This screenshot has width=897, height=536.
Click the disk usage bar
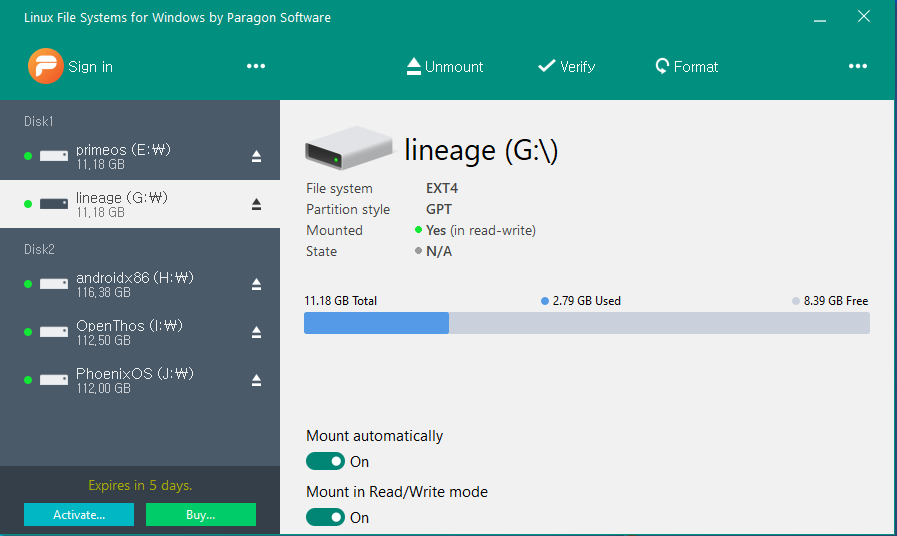point(587,323)
